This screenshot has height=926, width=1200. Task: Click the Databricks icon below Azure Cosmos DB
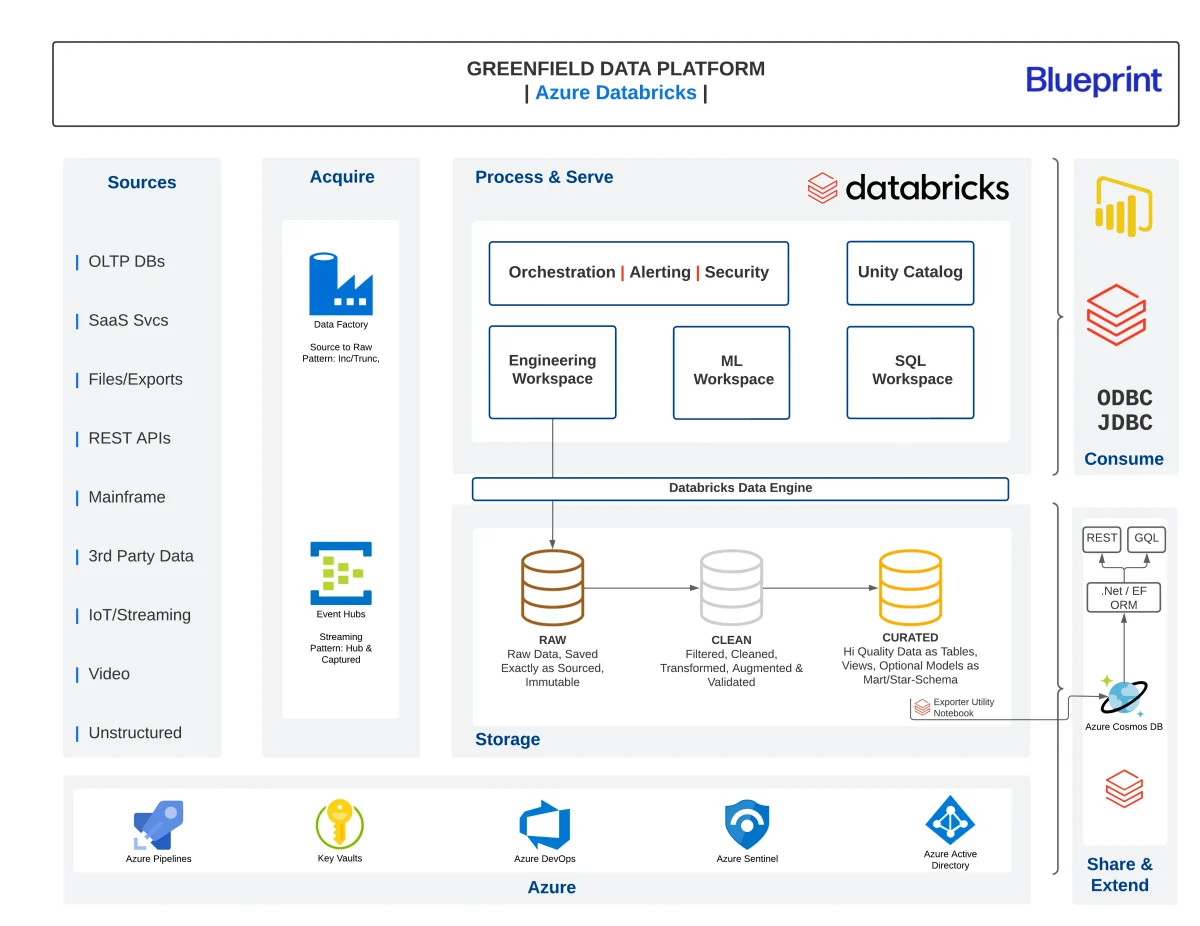(1124, 788)
